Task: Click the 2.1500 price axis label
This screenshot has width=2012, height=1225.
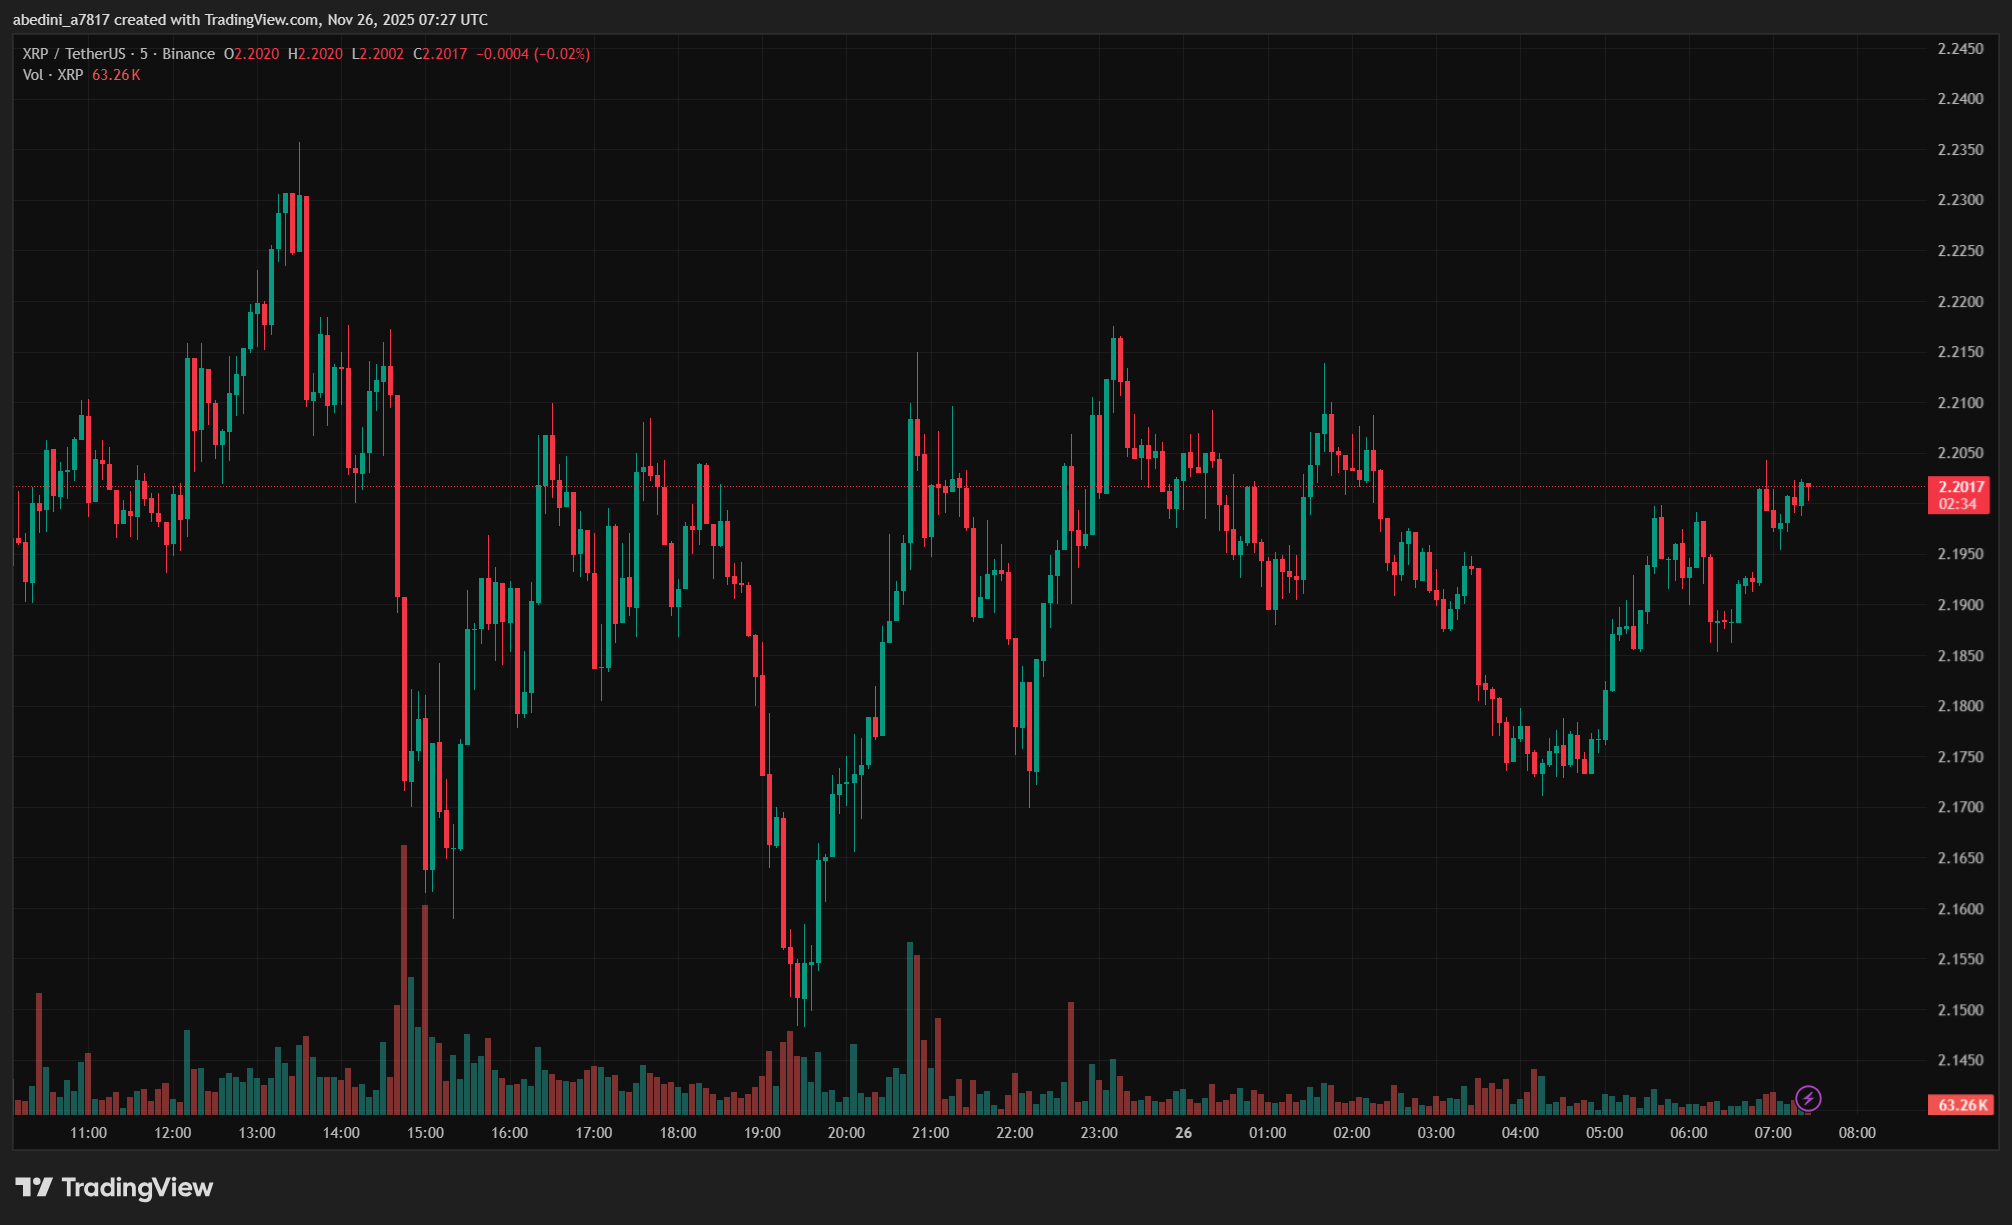Action: point(1960,1010)
